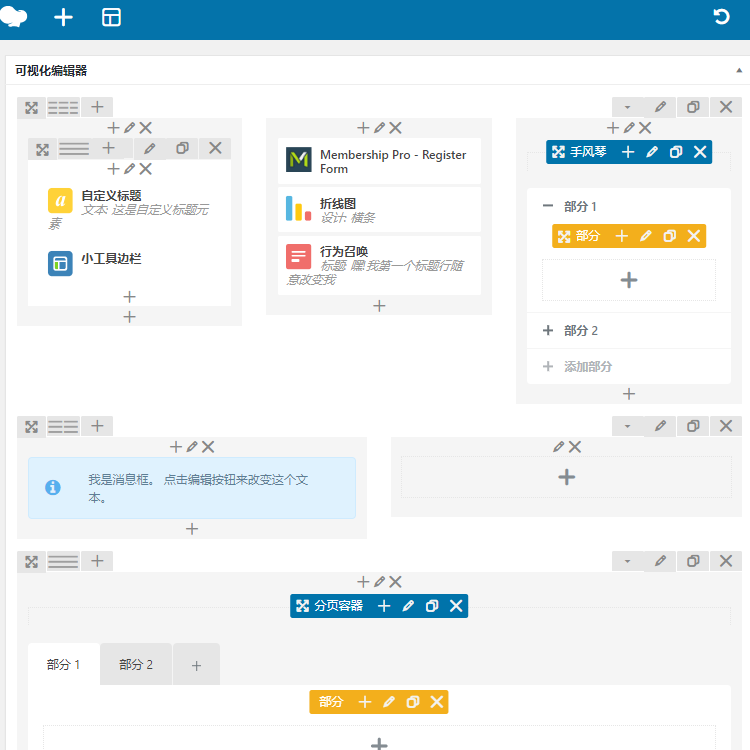
Task: Edit the 手风琴 accordion settings
Action: pyautogui.click(x=652, y=152)
